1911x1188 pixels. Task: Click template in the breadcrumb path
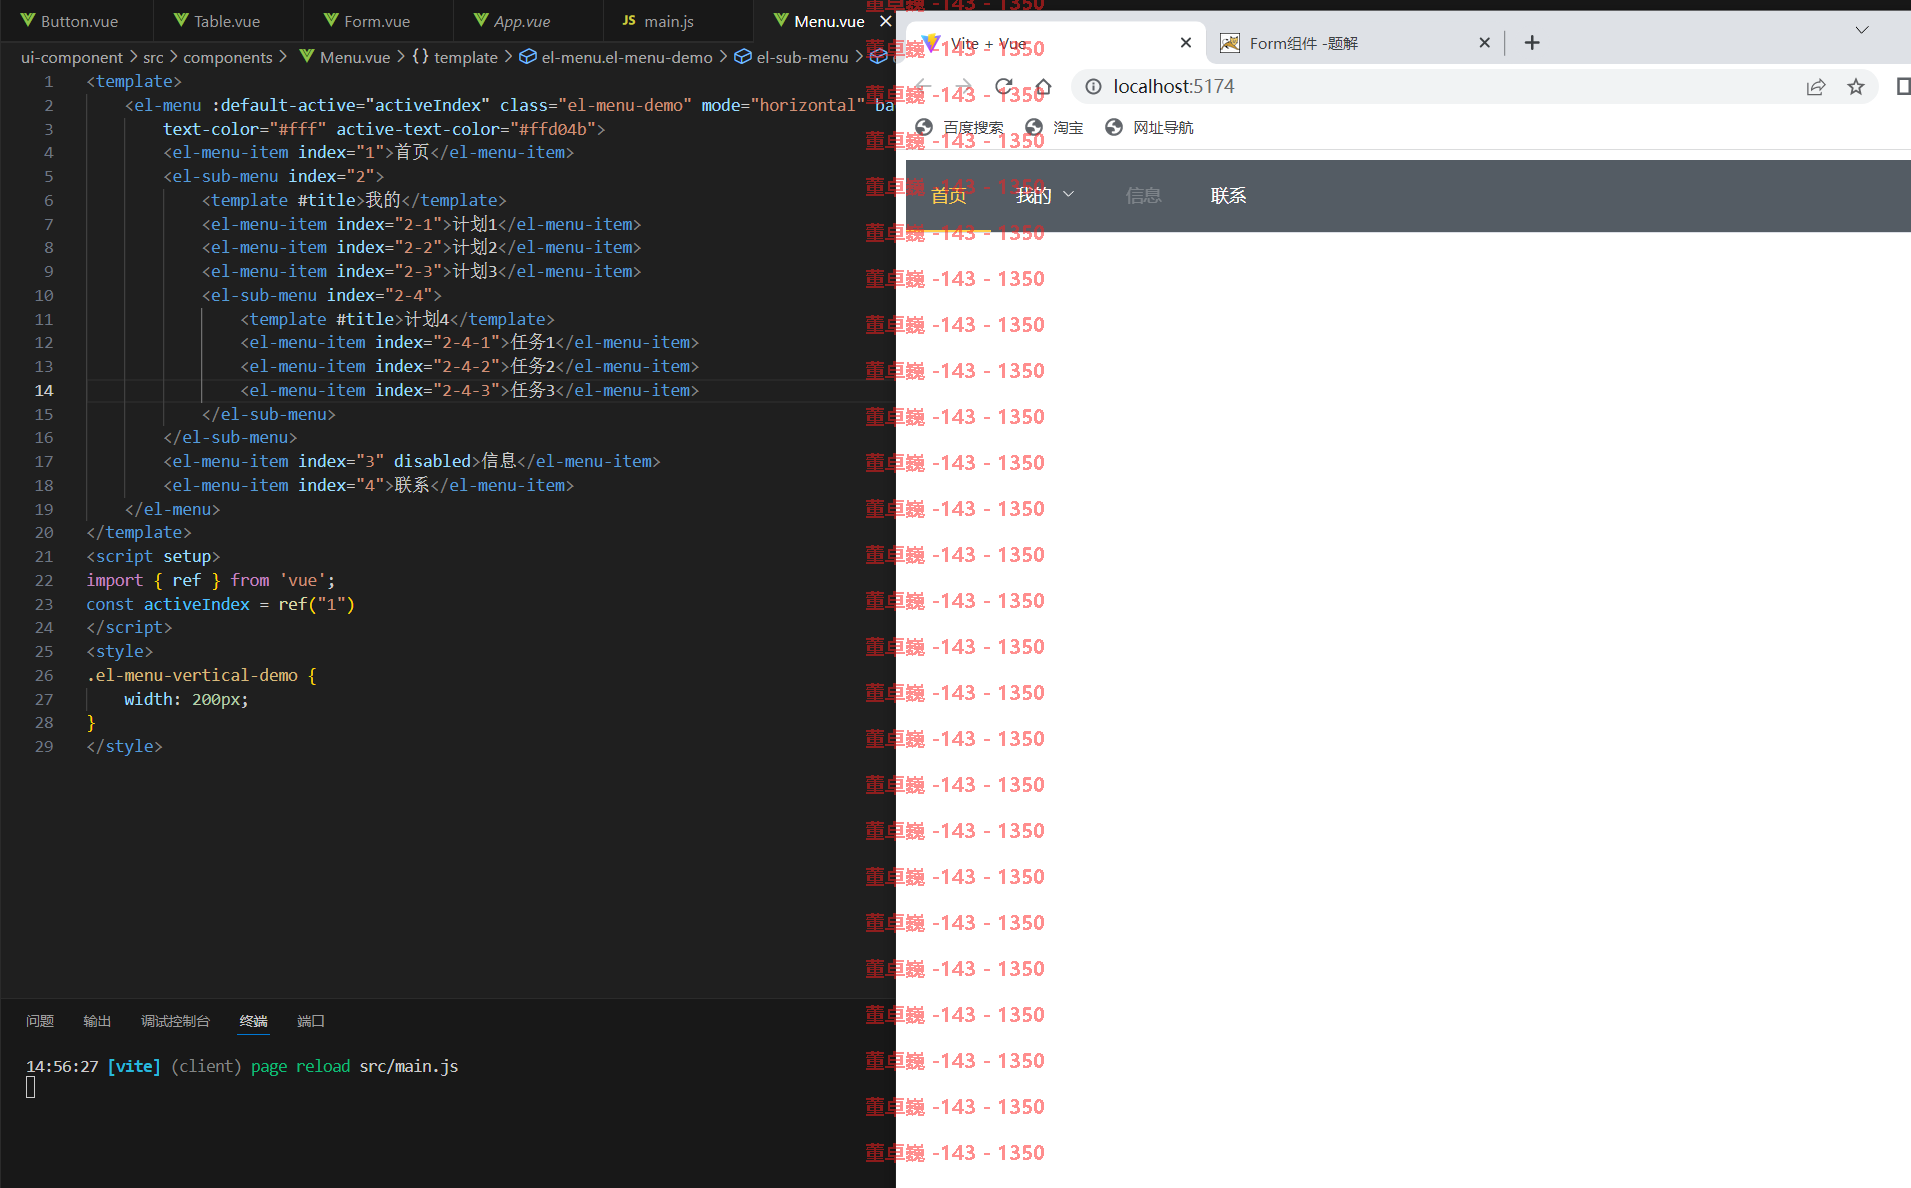click(x=465, y=57)
